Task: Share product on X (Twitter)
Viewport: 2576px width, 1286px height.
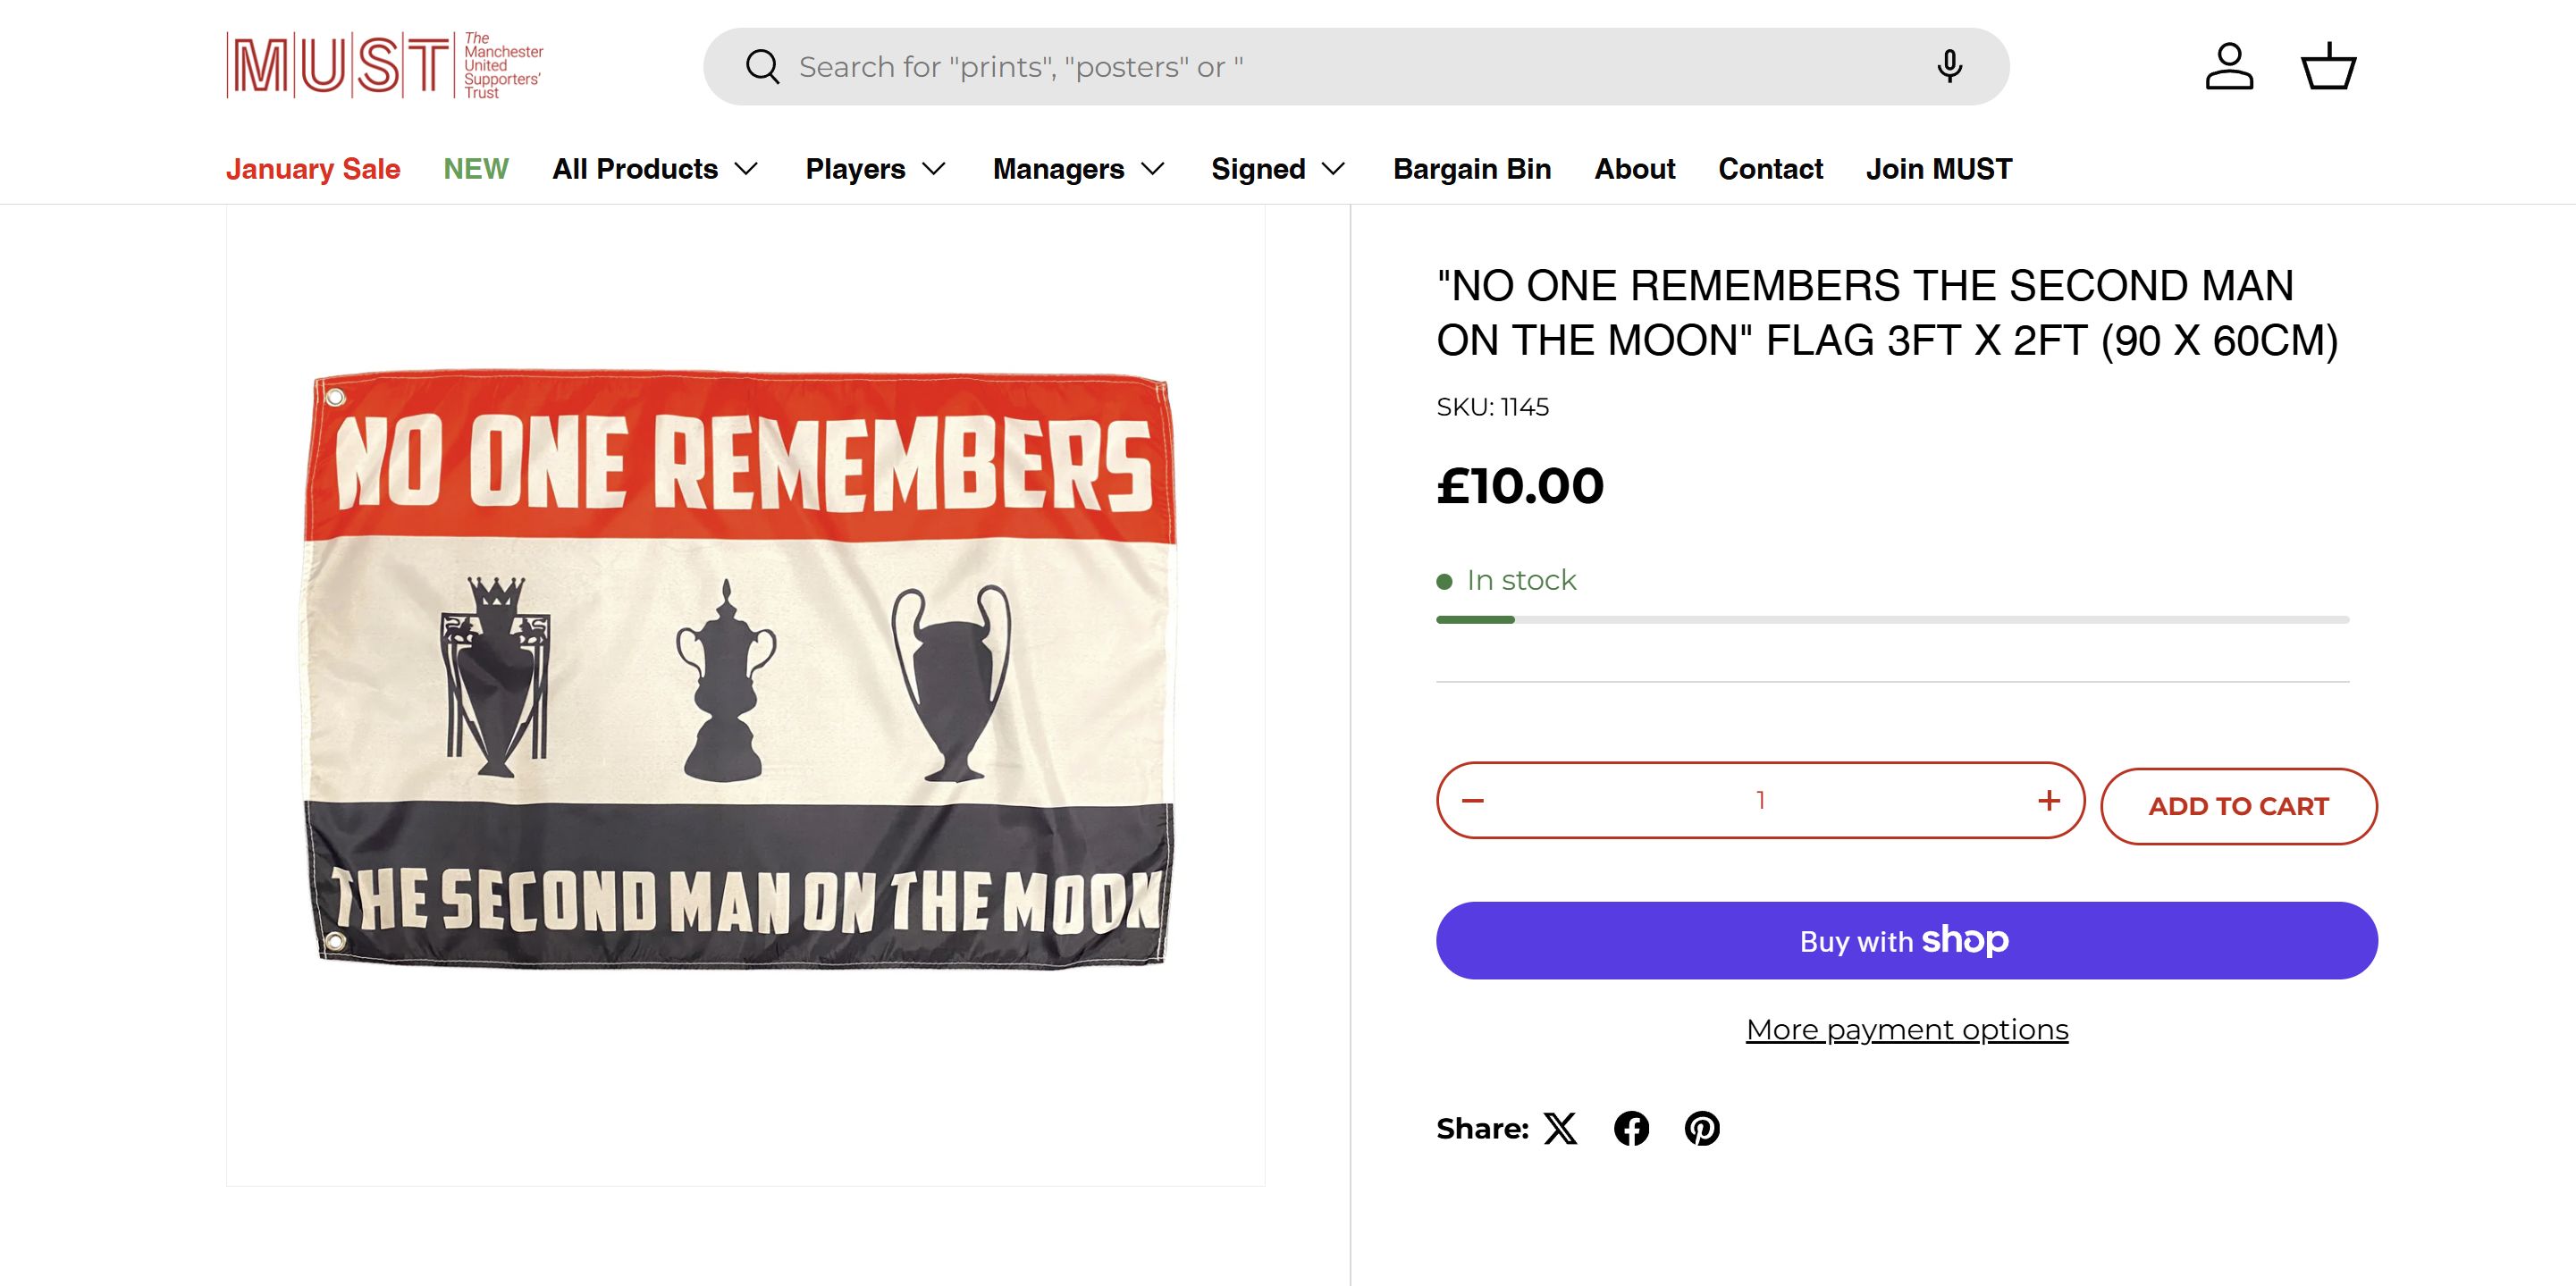Action: click(x=1560, y=1129)
